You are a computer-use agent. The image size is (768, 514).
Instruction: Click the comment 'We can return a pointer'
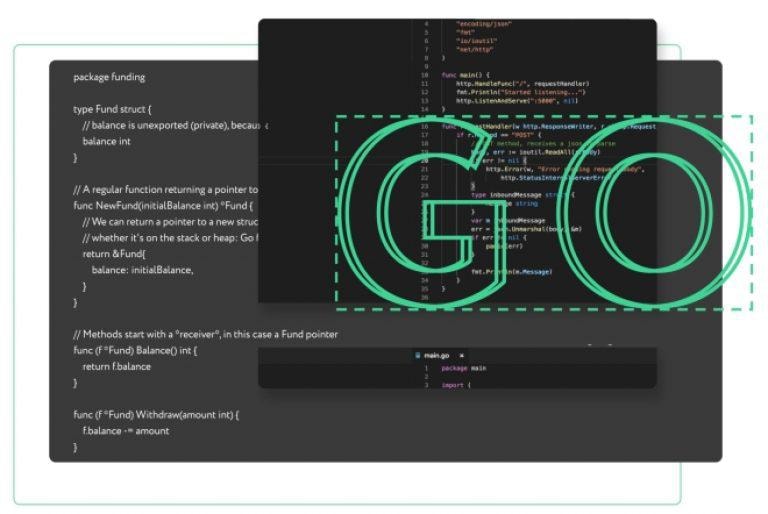pos(170,221)
